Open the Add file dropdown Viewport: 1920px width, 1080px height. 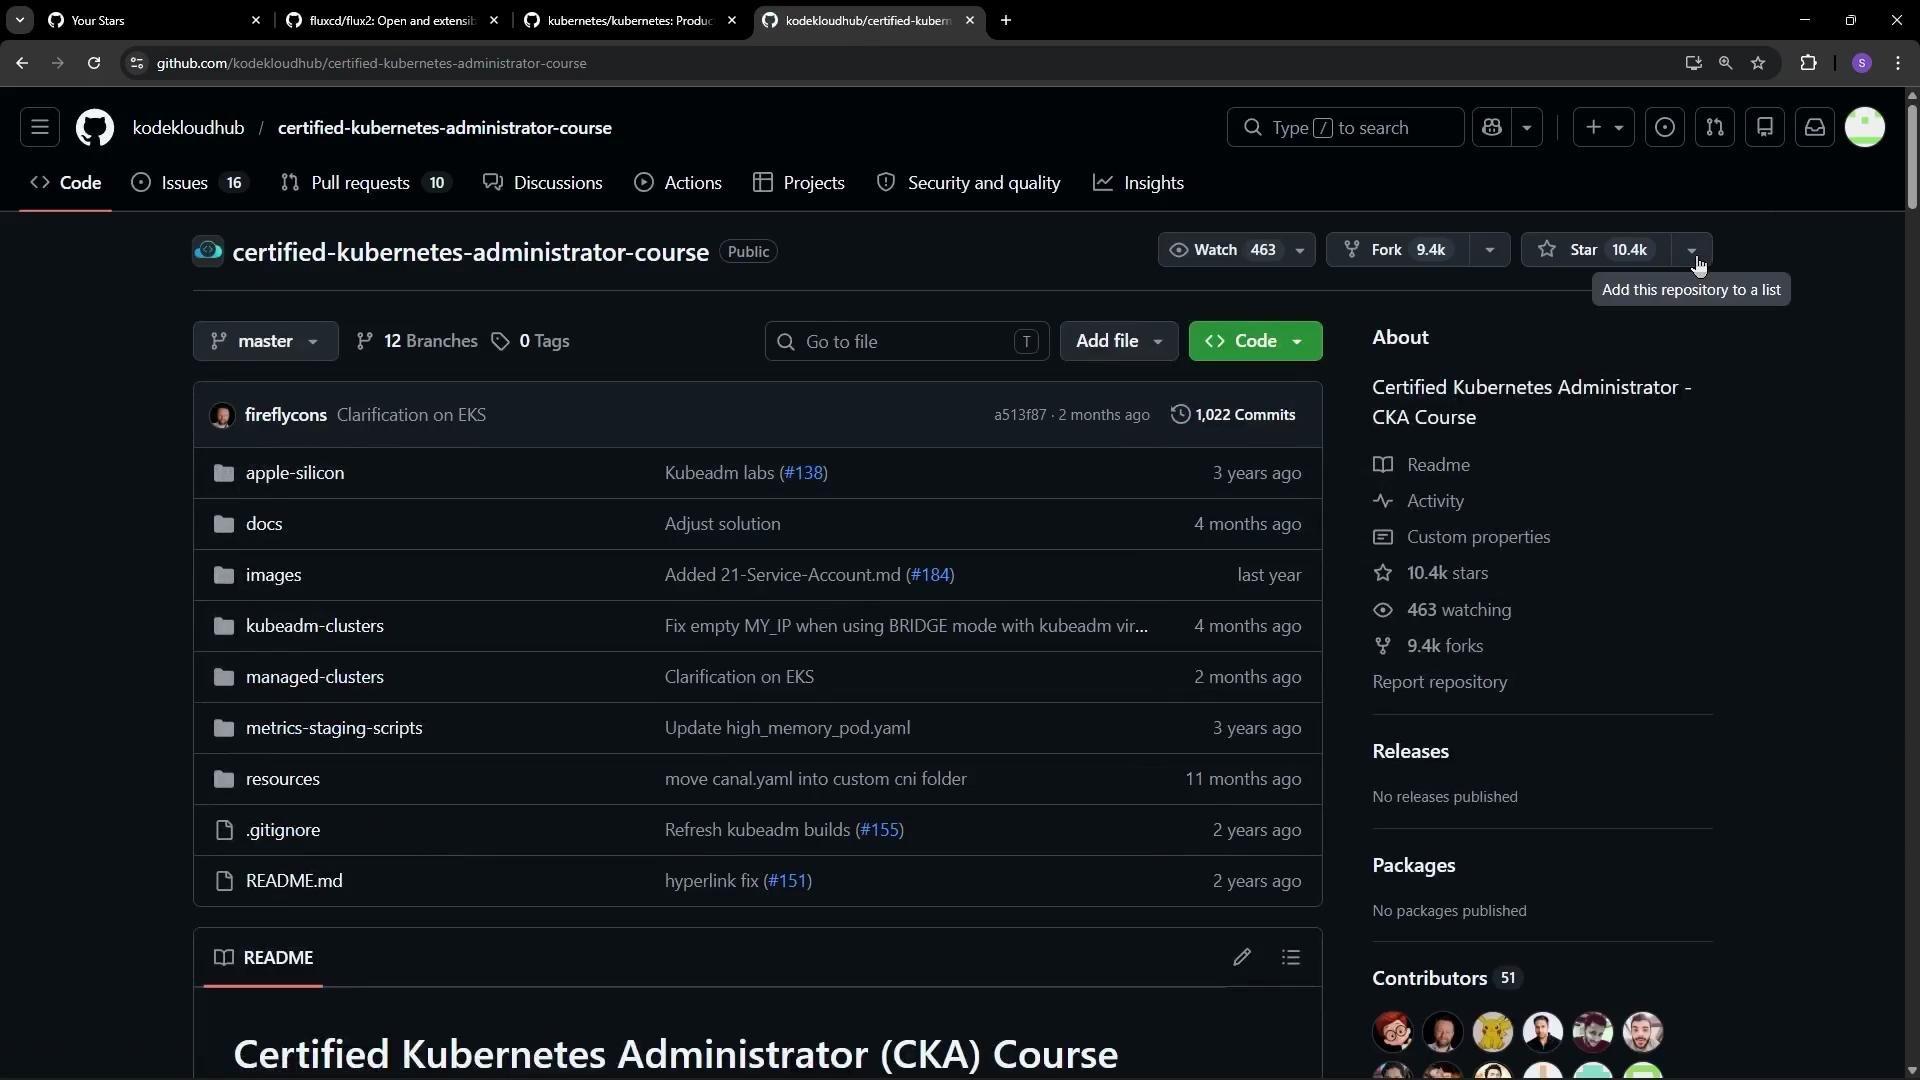(1119, 341)
